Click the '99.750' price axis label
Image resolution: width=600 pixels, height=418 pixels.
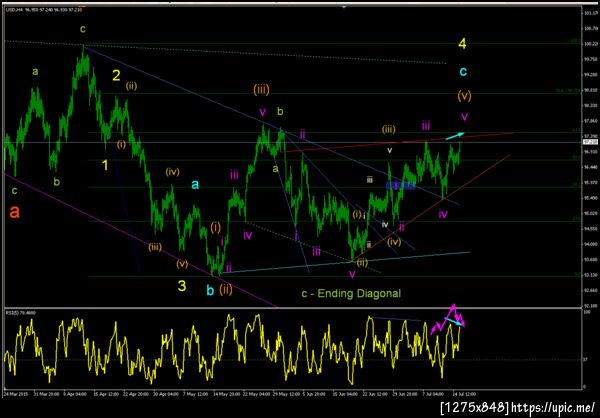(589, 59)
